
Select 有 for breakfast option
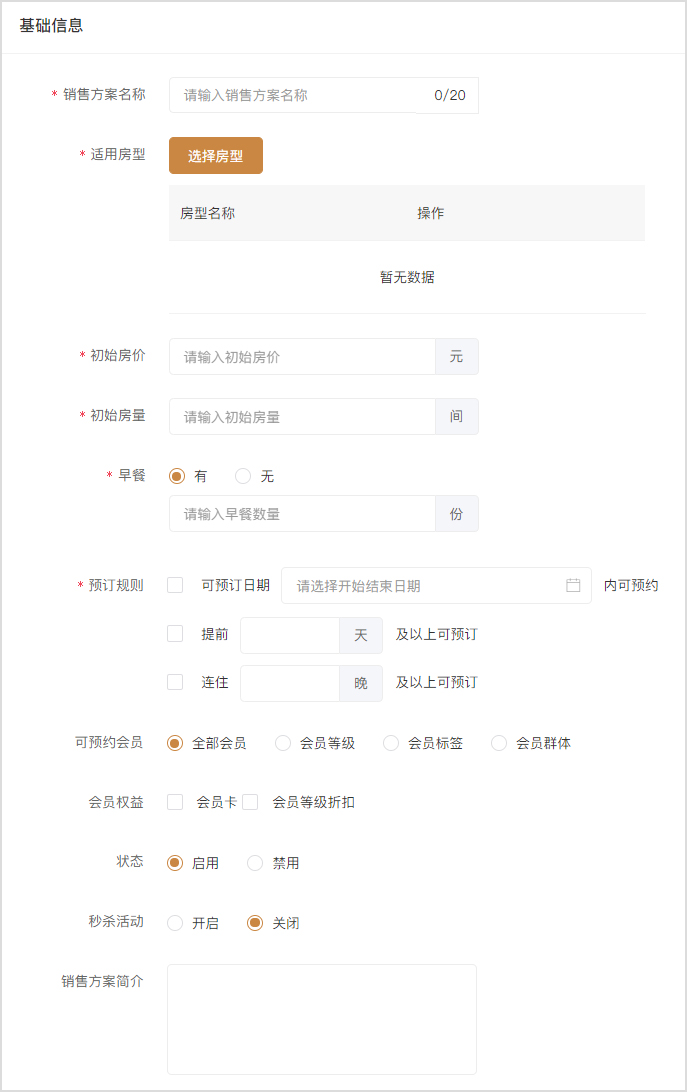point(177,477)
